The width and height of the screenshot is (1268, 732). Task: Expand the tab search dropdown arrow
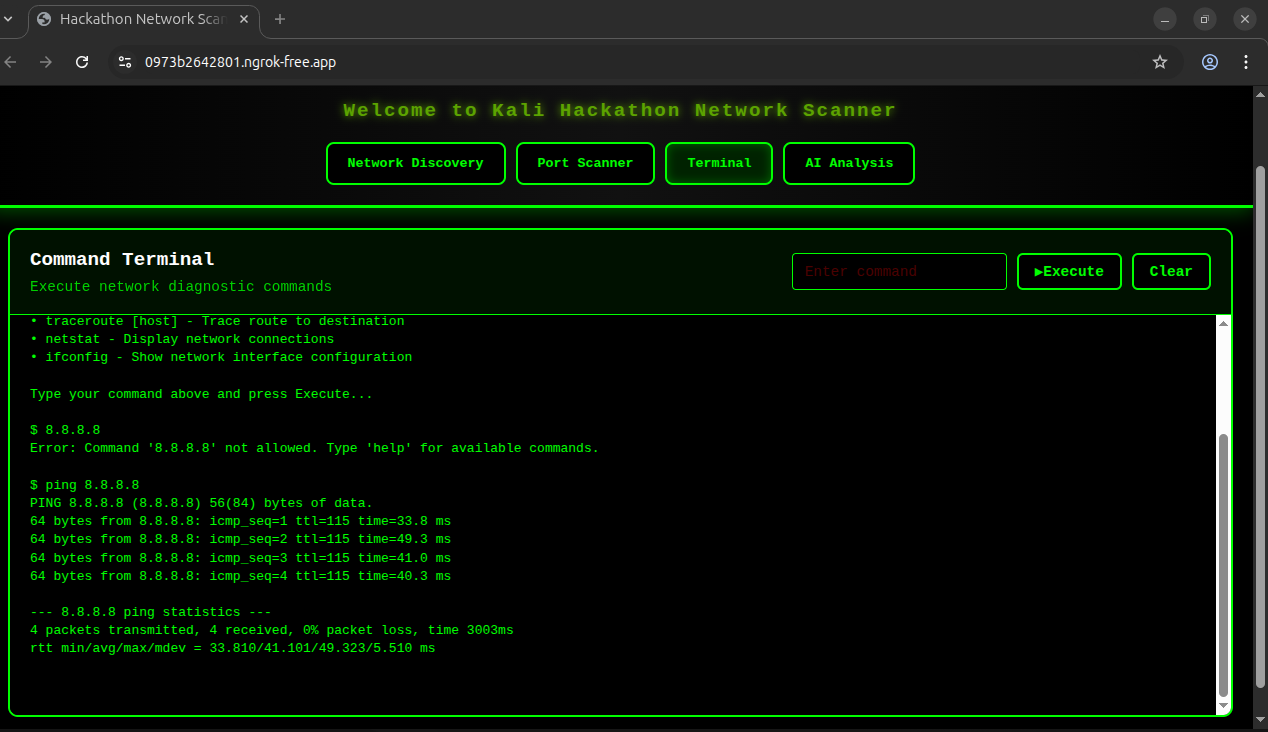click(x=8, y=19)
